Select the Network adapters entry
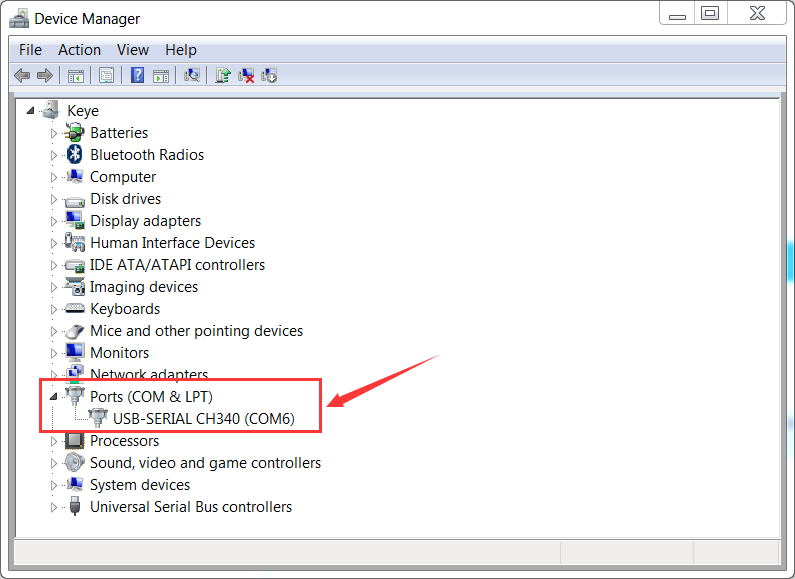Screen dimensions: 795x579 coord(149,375)
